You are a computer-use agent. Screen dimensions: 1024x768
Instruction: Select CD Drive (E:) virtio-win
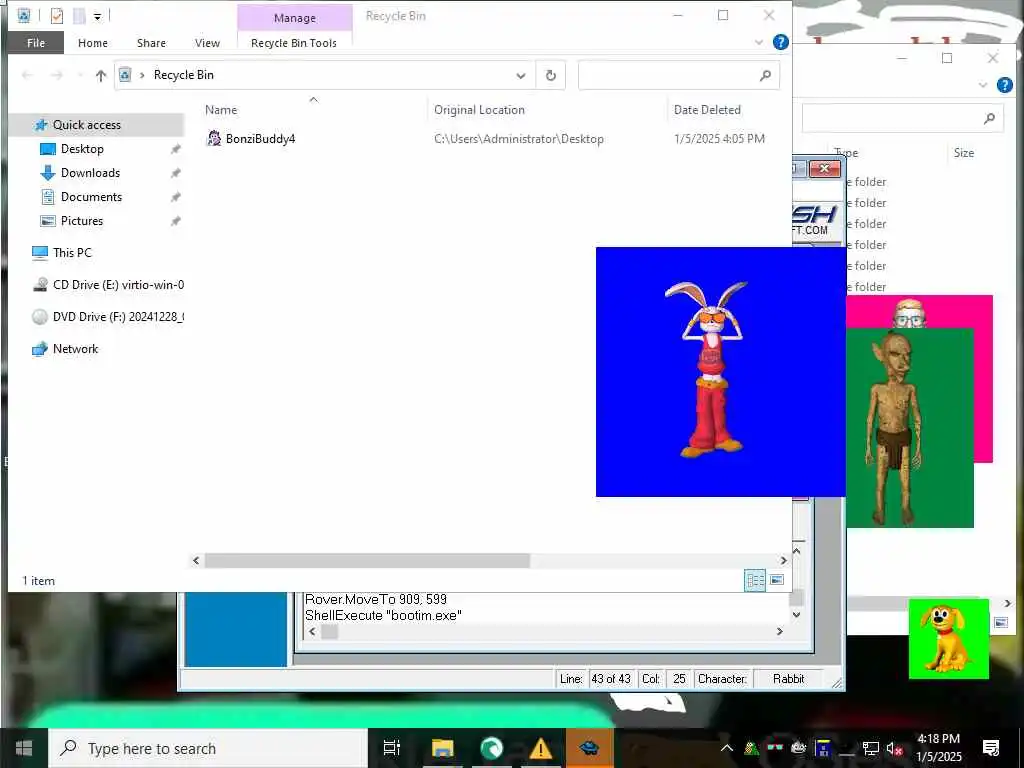(108, 285)
